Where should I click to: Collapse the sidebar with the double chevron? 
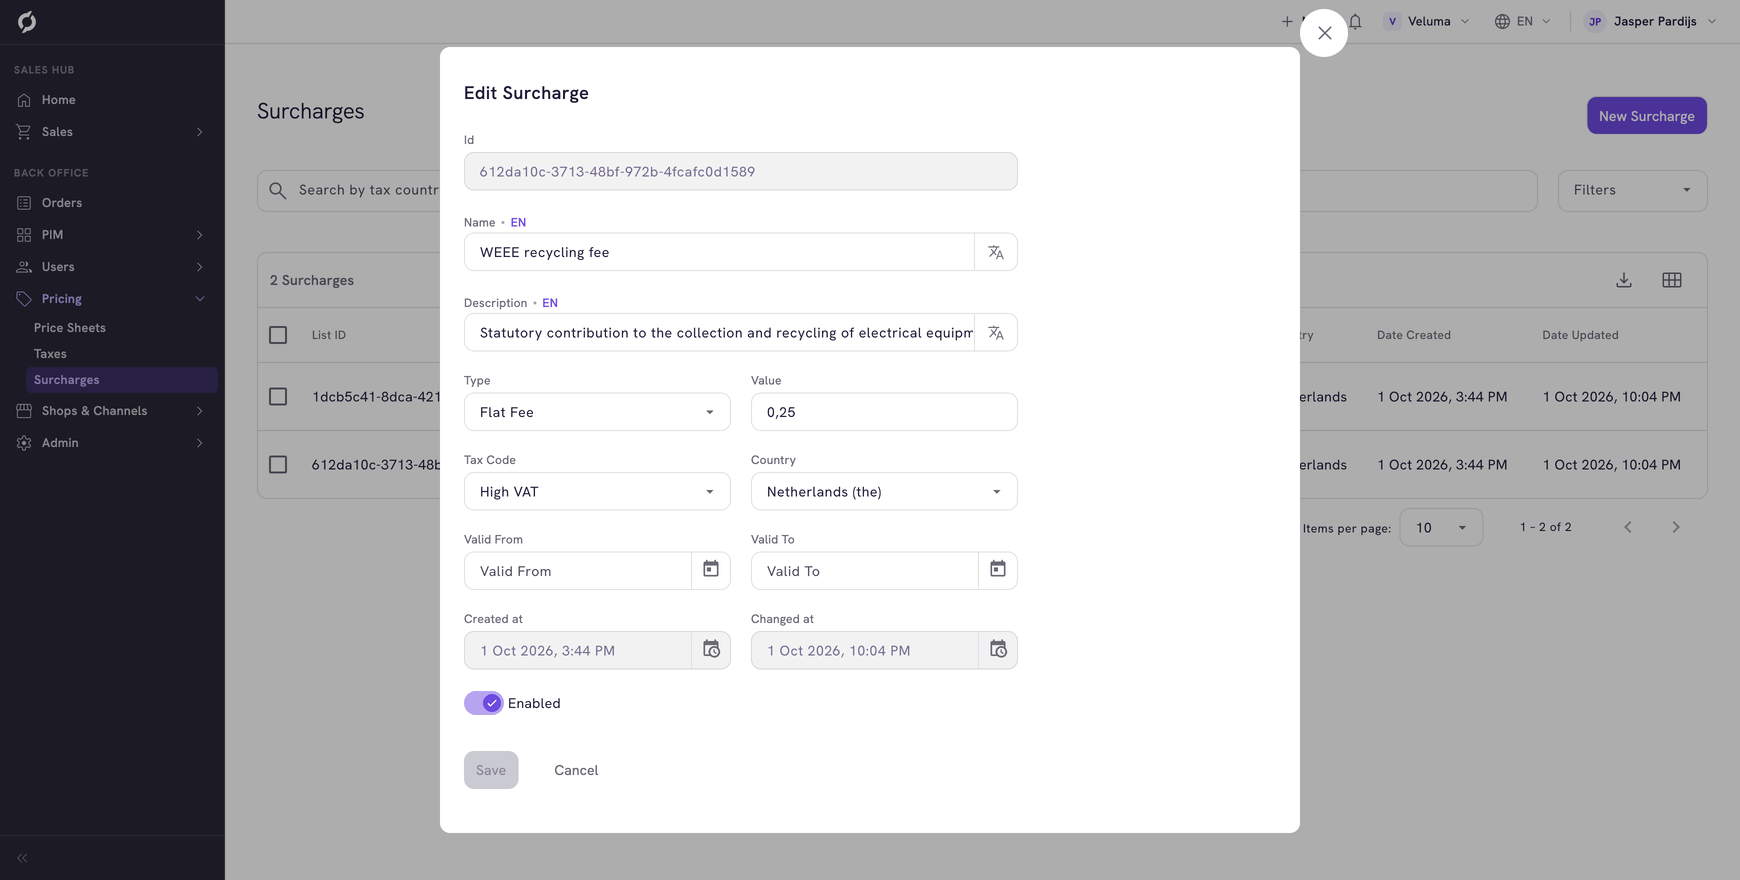[x=22, y=858]
